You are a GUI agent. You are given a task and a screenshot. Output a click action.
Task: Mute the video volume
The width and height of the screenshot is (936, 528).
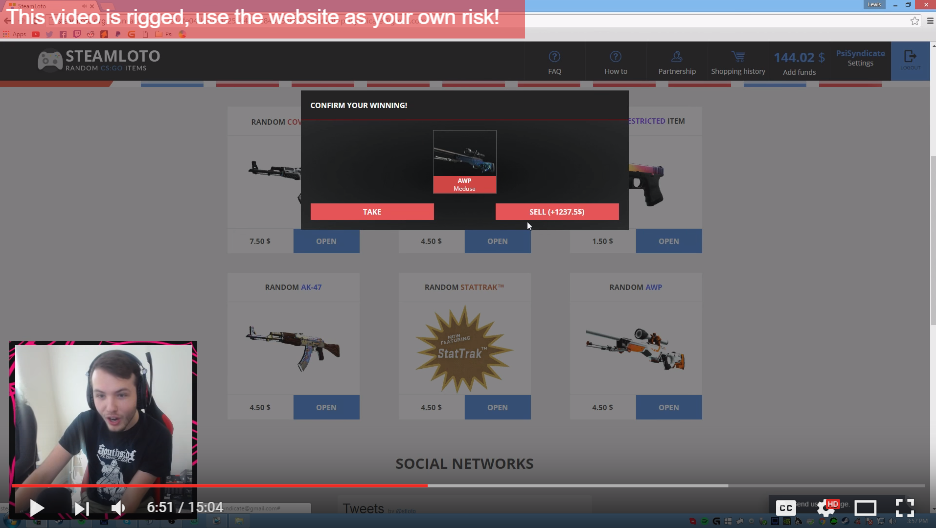118,508
